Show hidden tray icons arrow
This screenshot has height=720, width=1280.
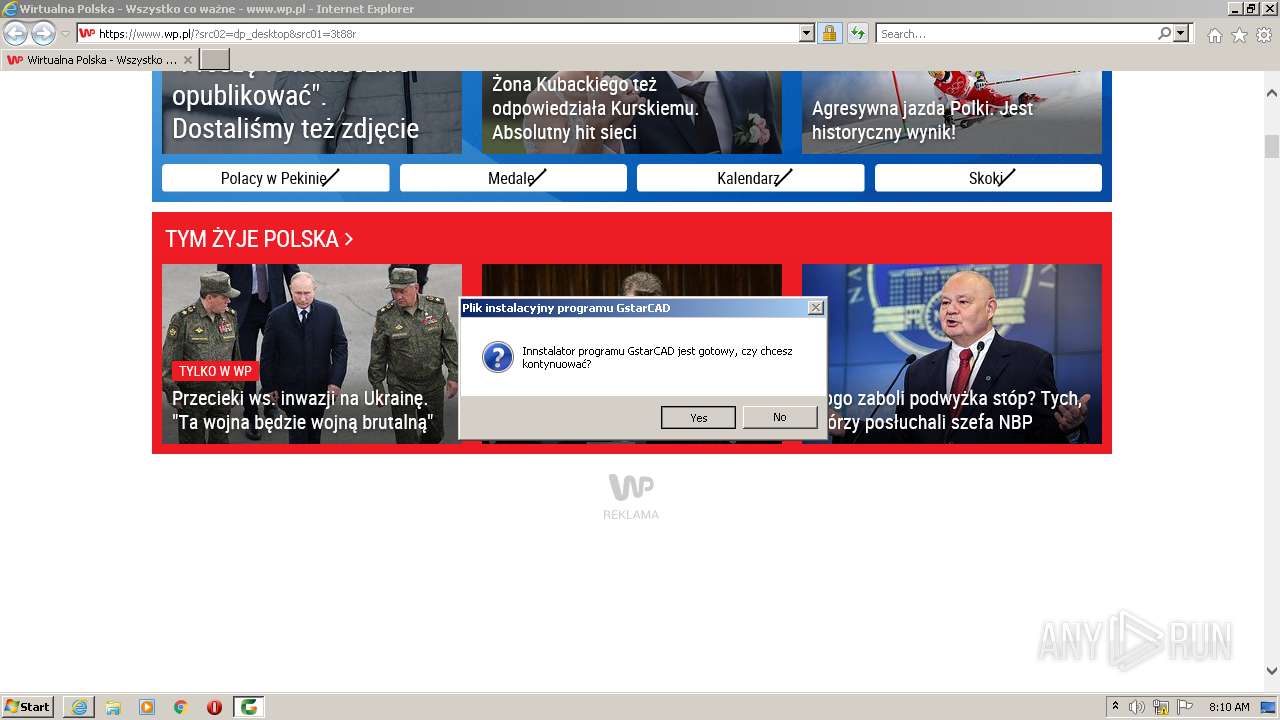pyautogui.click(x=1115, y=707)
